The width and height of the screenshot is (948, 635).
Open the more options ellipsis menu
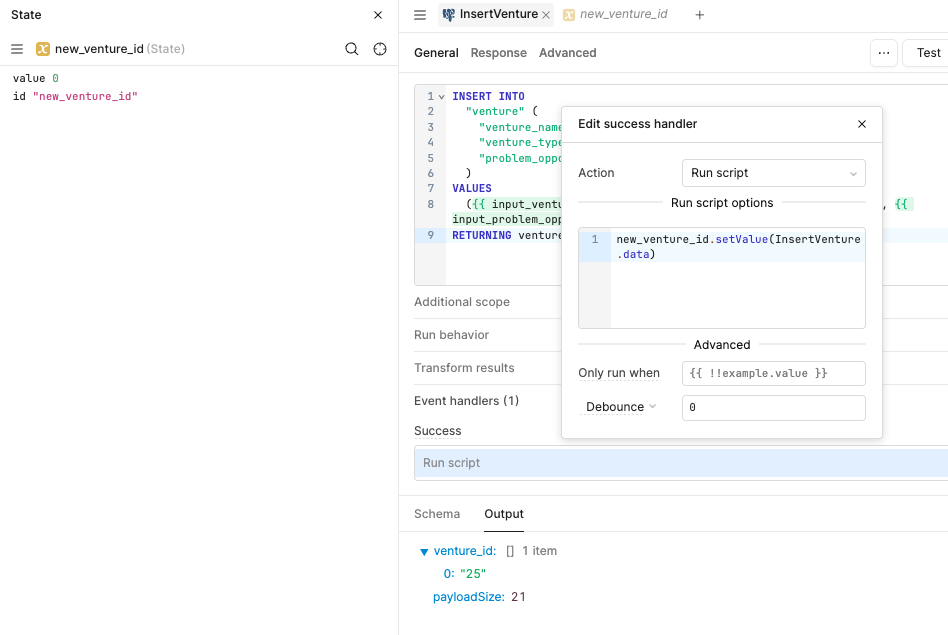[x=883, y=53]
